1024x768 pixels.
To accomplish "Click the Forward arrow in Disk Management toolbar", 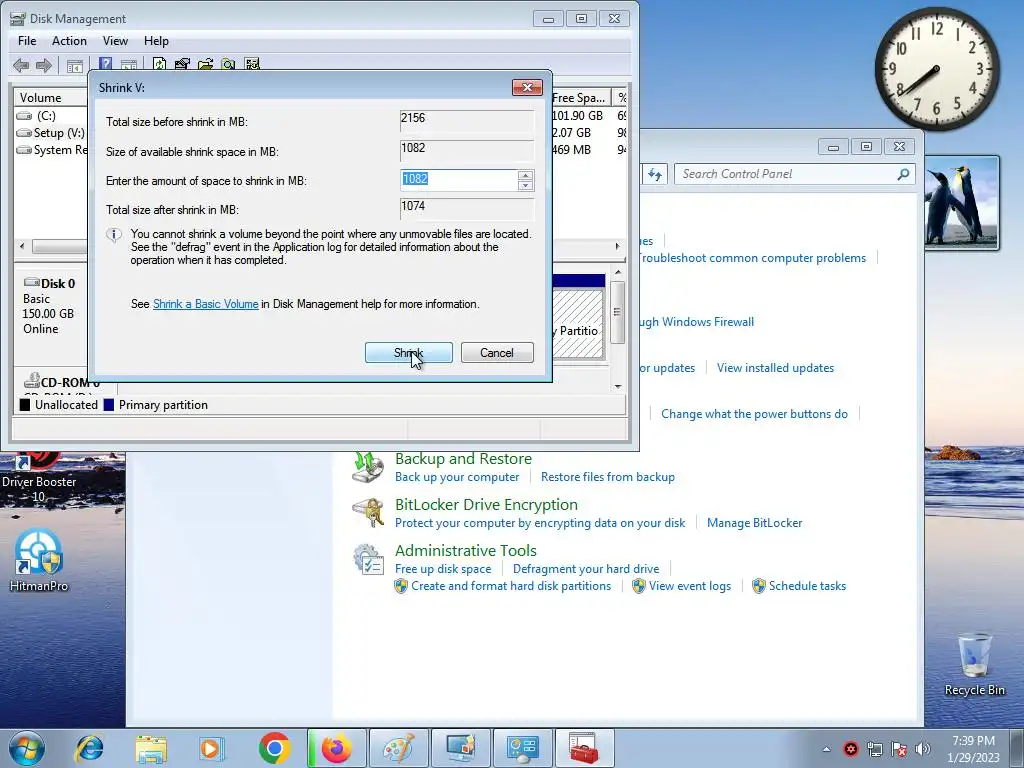I will (44, 65).
